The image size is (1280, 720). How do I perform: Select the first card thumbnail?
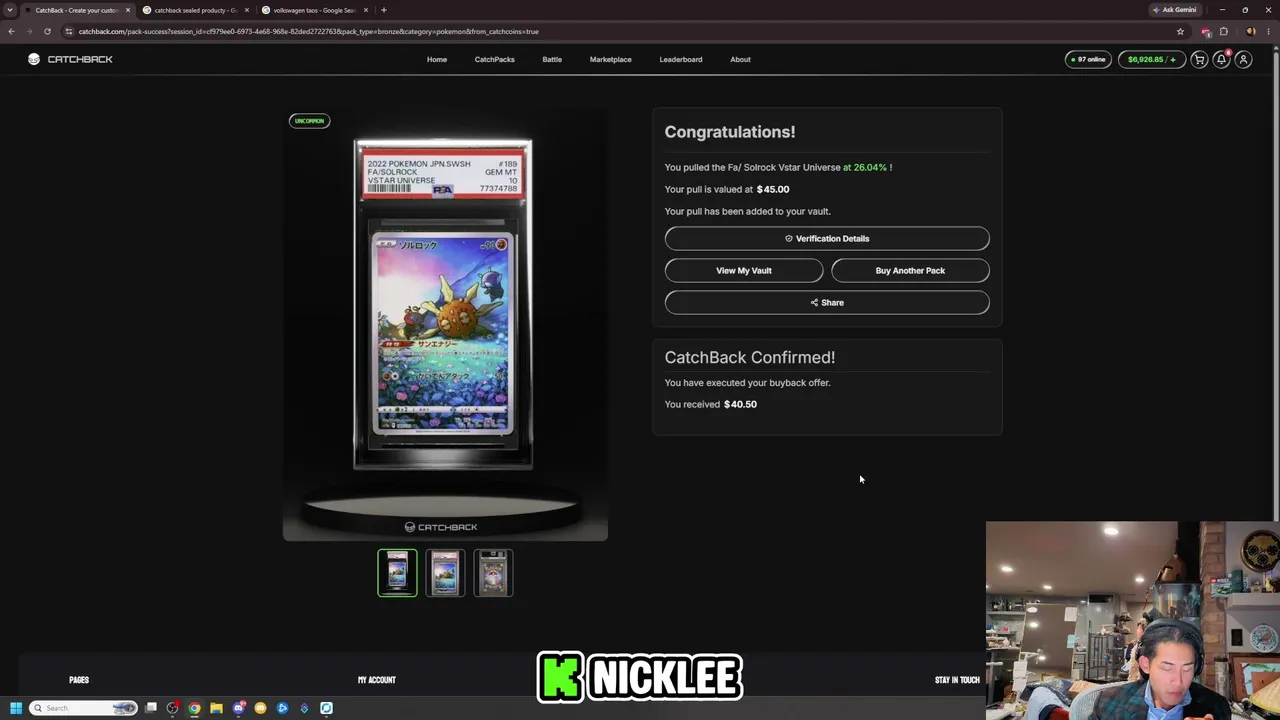coord(397,573)
